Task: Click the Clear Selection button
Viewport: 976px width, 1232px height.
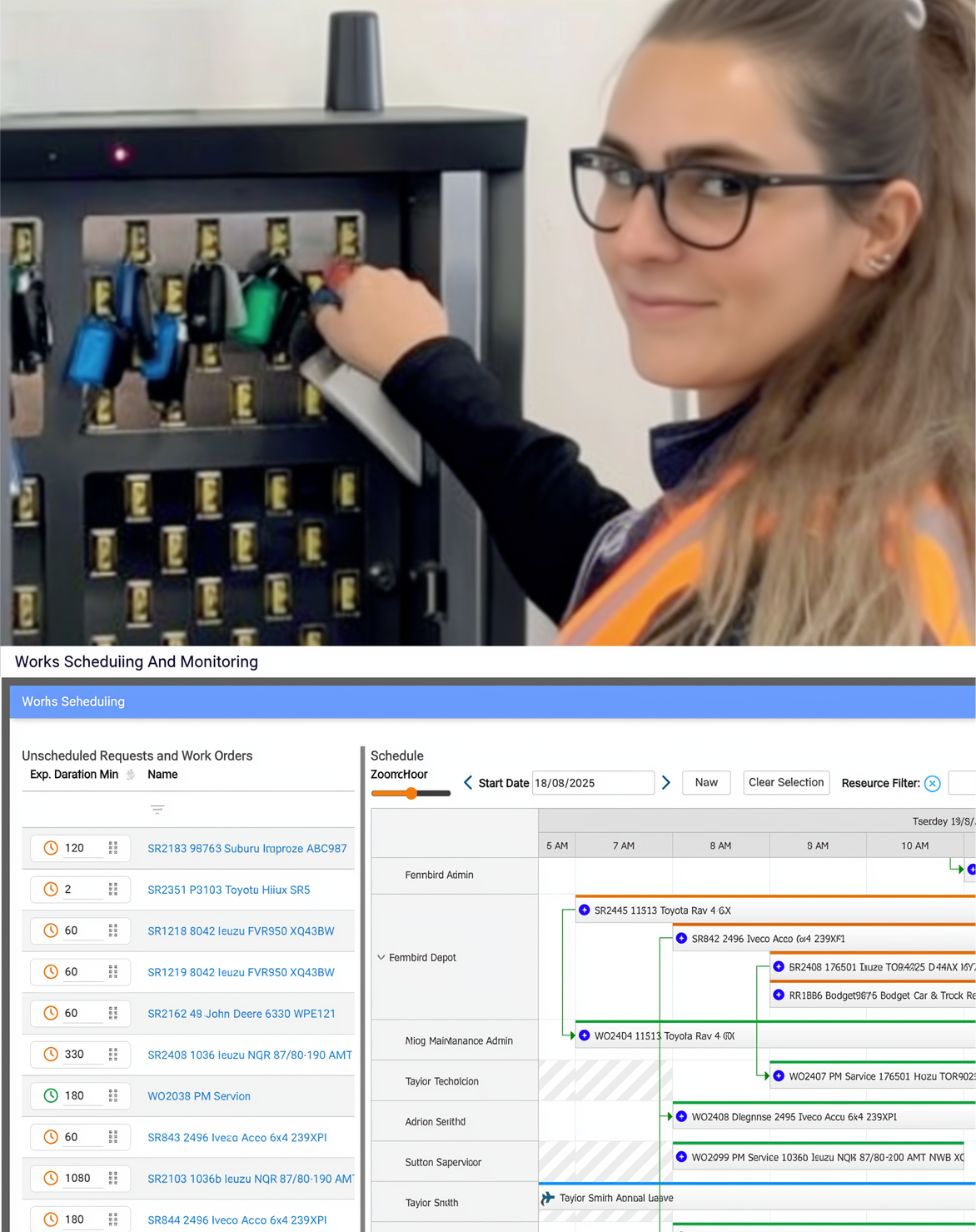Action: tap(786, 783)
